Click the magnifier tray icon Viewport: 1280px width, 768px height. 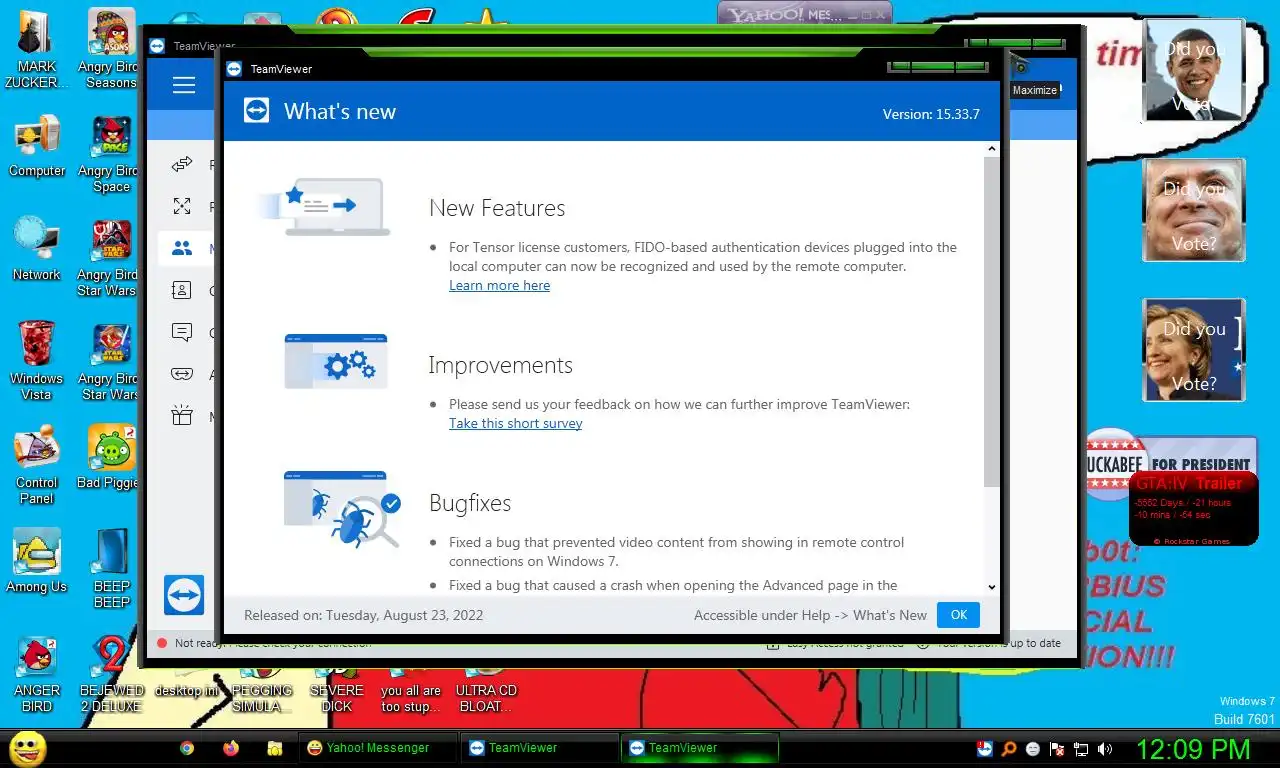pyautogui.click(x=1009, y=749)
